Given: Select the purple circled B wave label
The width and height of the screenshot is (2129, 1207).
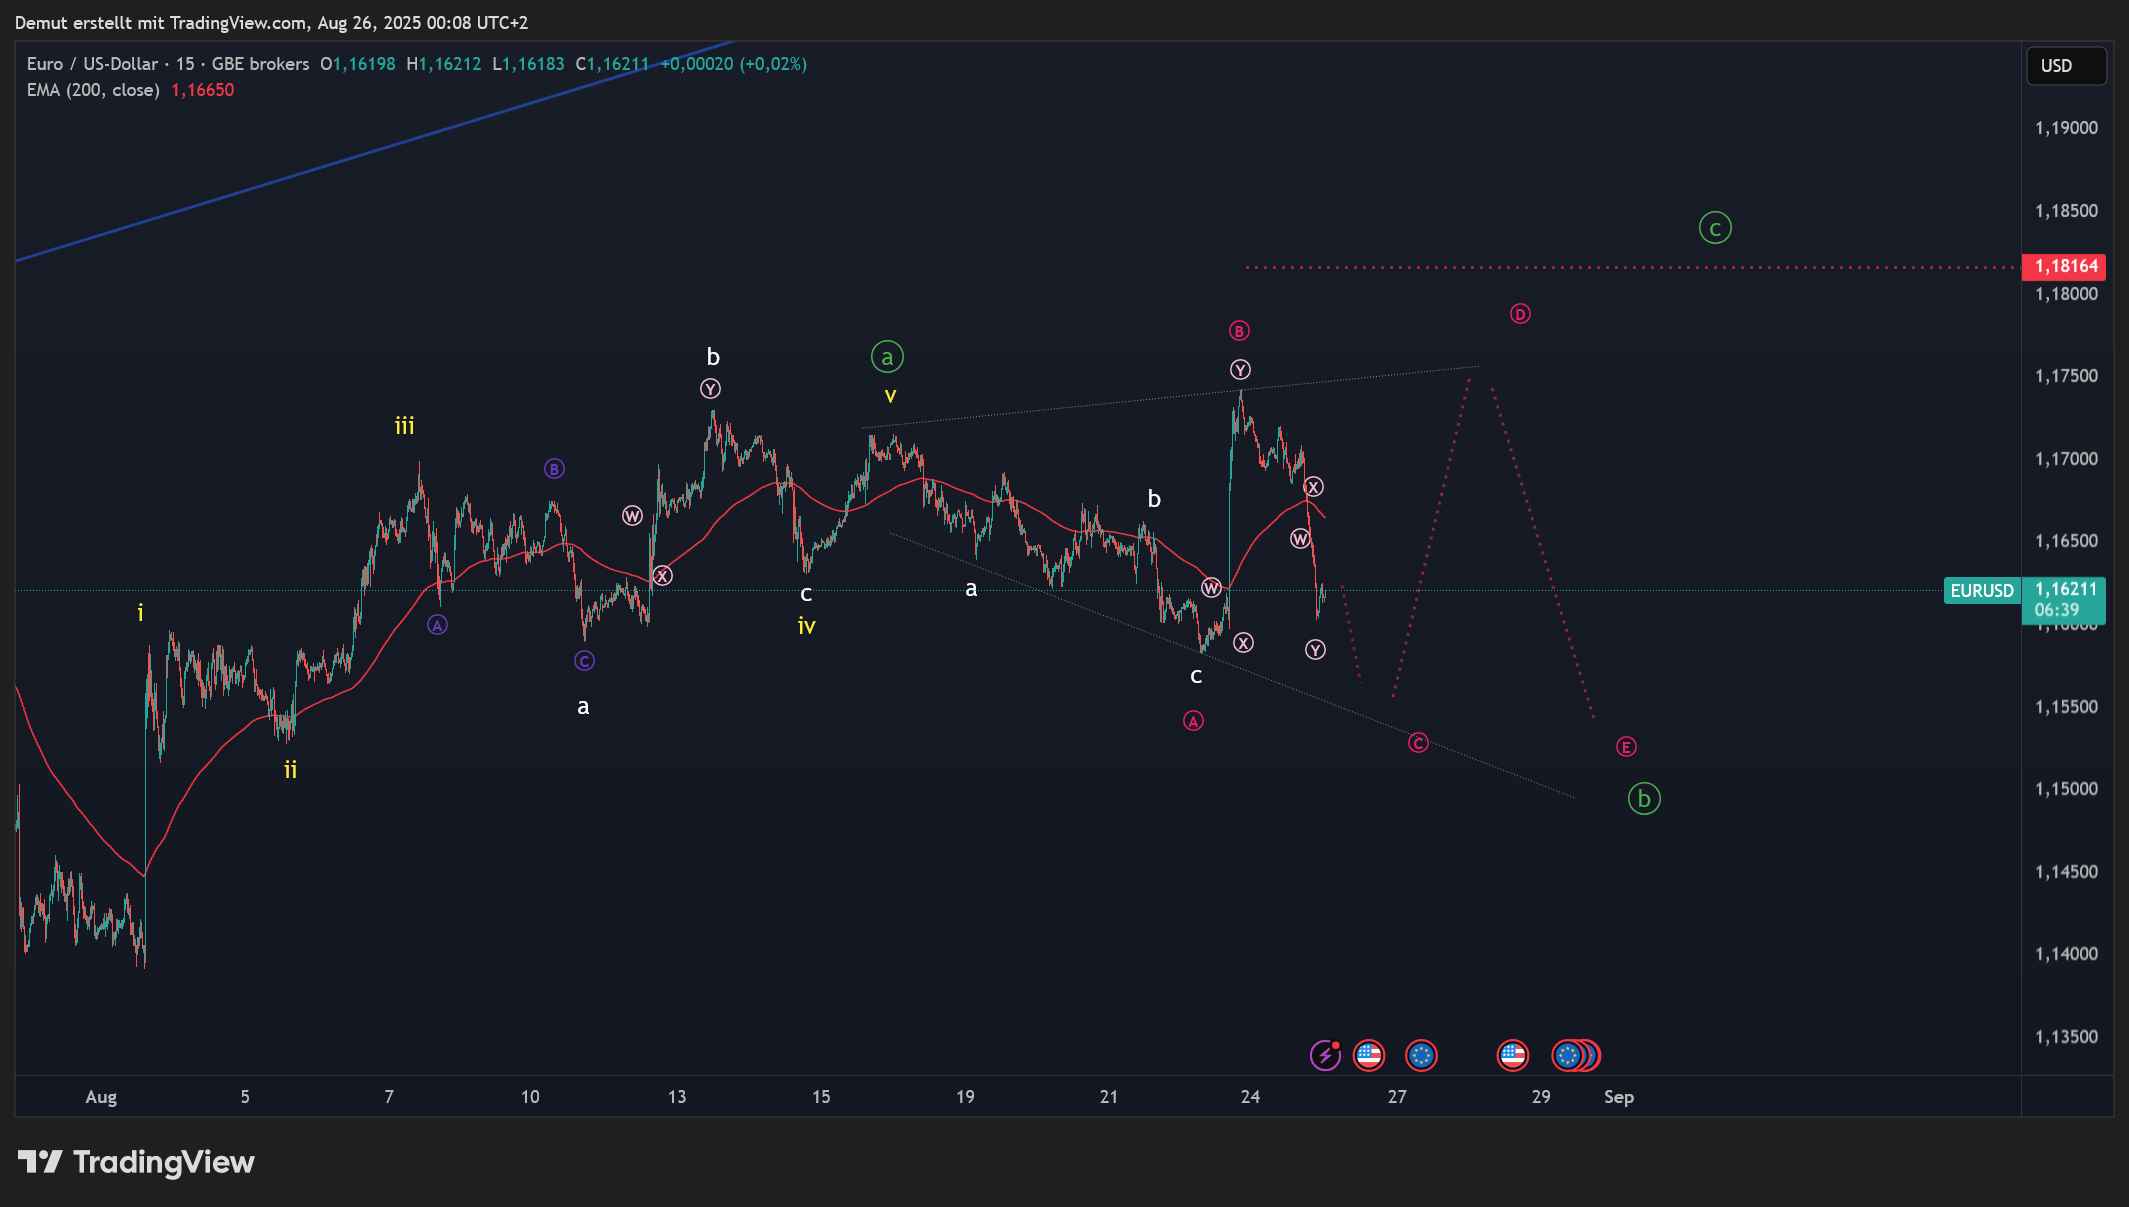Looking at the screenshot, I should click(554, 469).
